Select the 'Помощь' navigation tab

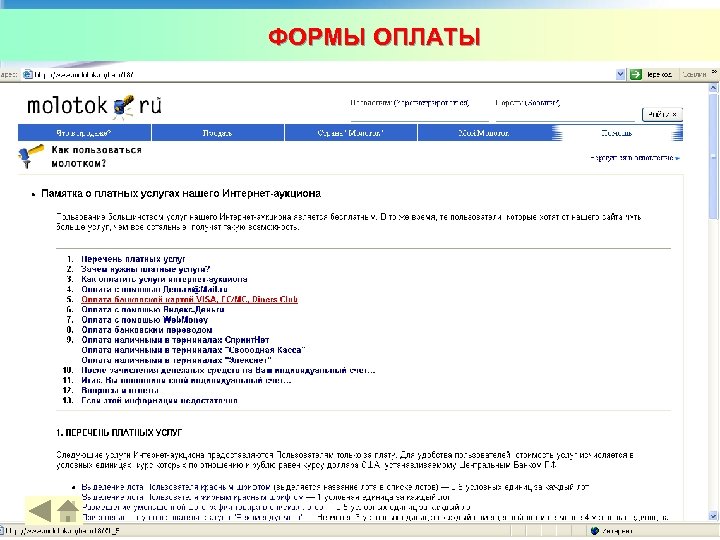tap(617, 133)
